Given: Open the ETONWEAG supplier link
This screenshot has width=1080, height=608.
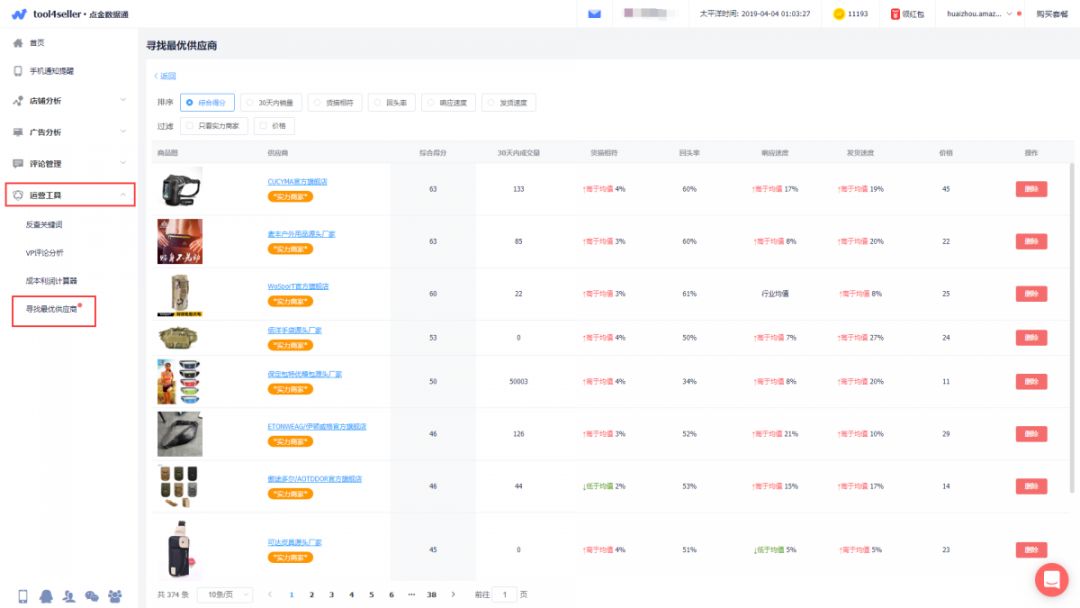Looking at the screenshot, I should pos(317,427).
